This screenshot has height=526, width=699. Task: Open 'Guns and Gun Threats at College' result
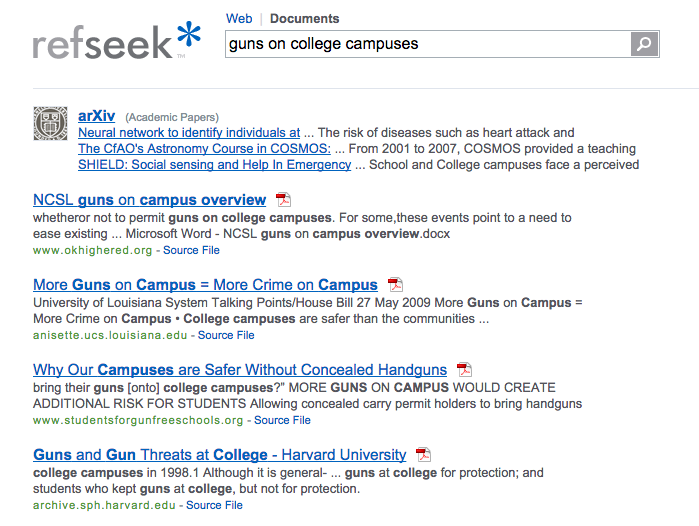[x=220, y=455]
